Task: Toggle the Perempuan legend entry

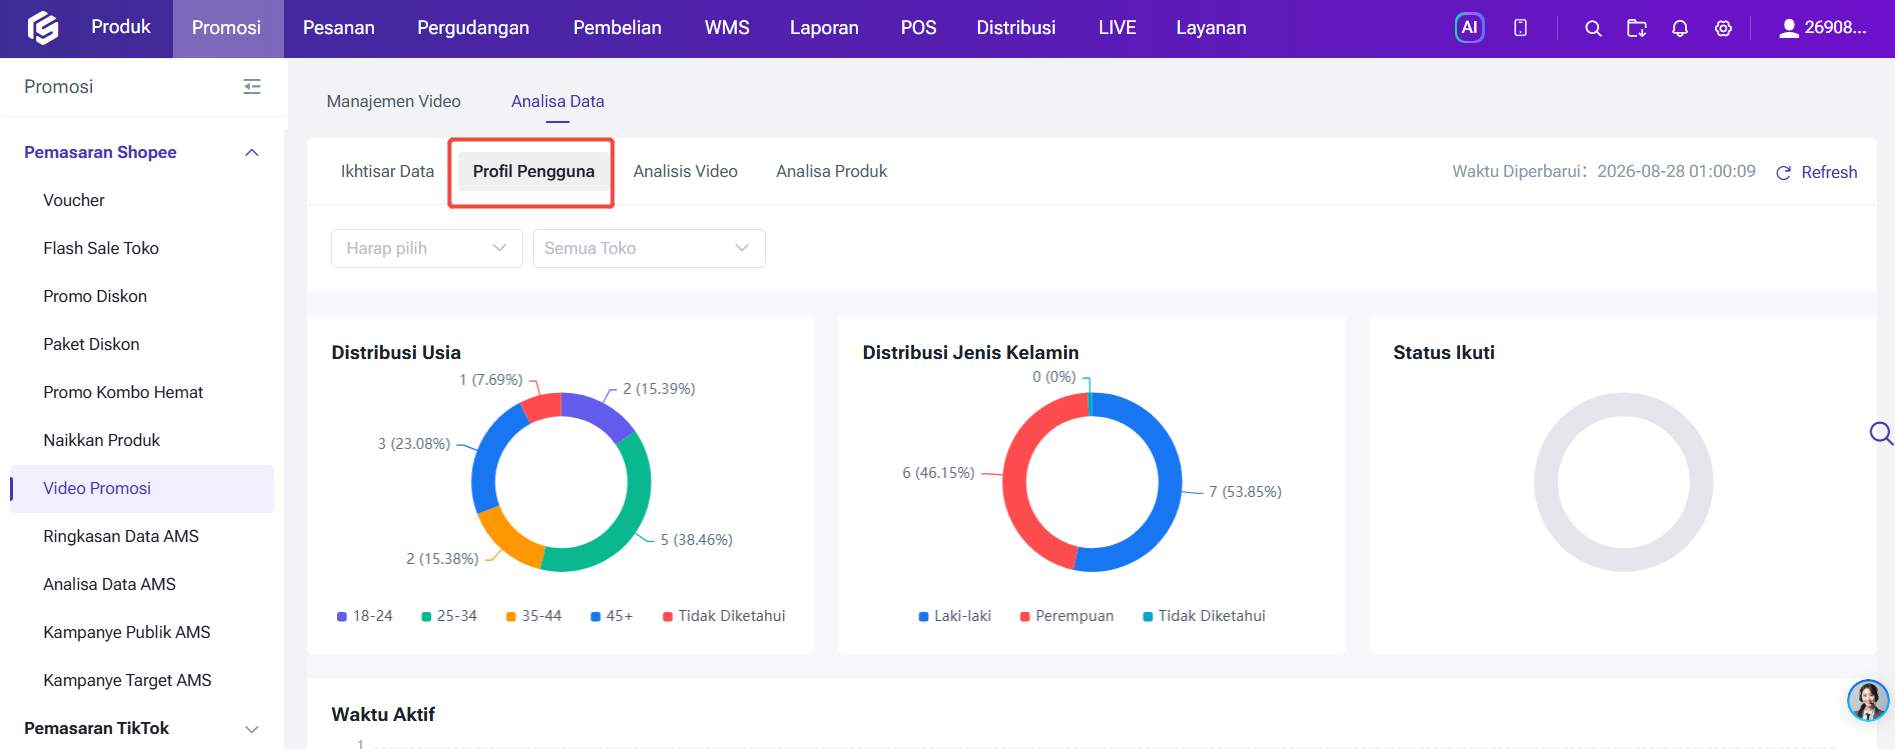Action: (x=1066, y=616)
